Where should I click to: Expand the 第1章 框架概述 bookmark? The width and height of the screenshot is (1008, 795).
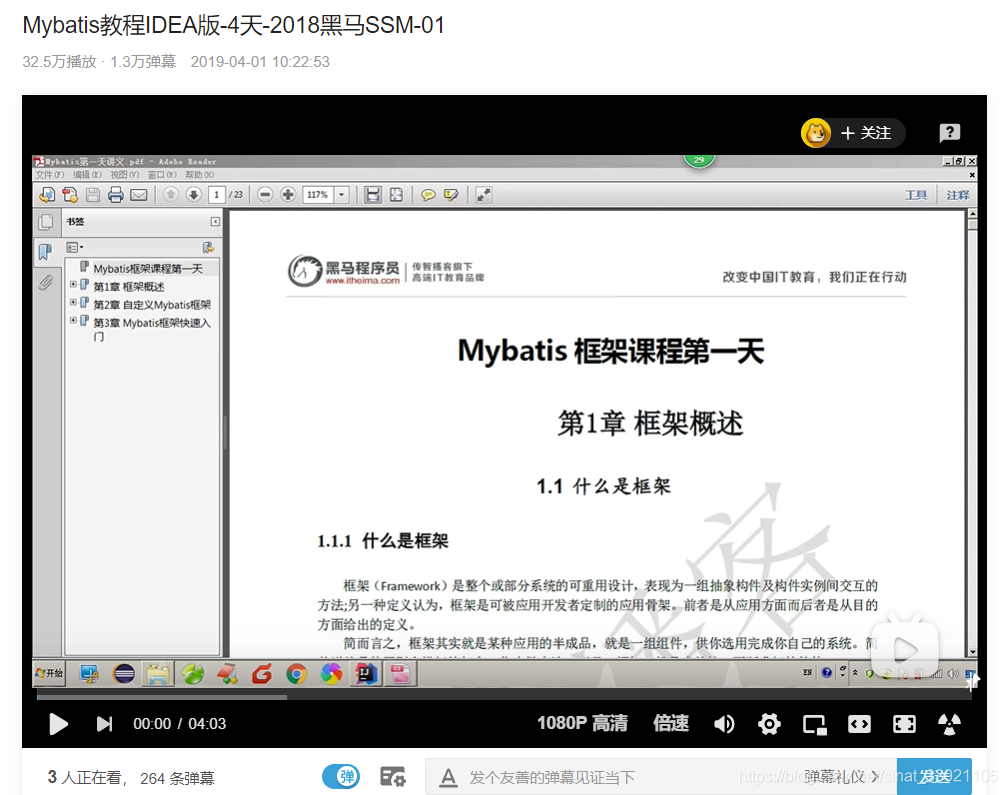[73, 283]
